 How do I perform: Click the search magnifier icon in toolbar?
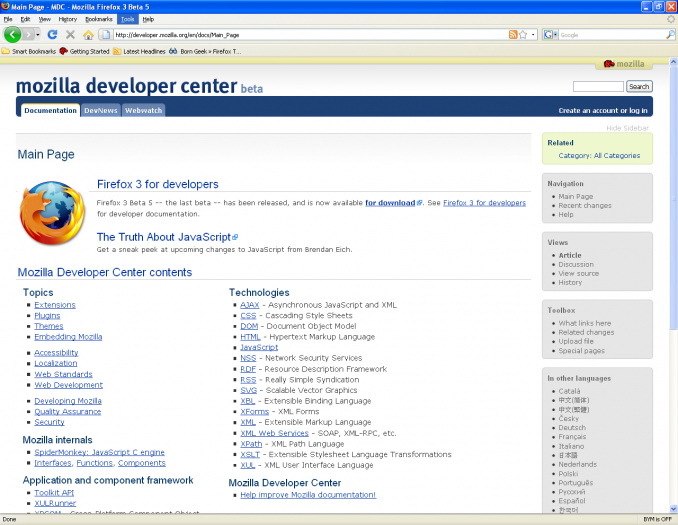(x=670, y=35)
